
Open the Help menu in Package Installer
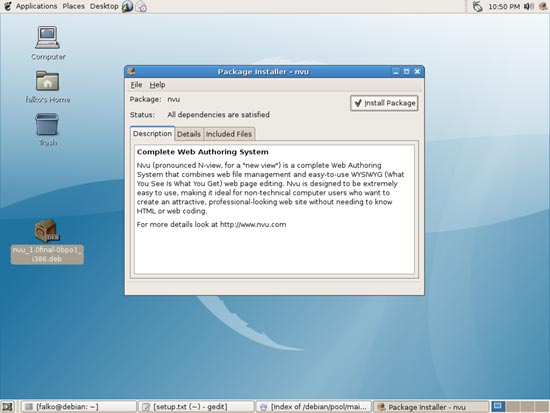(157, 85)
